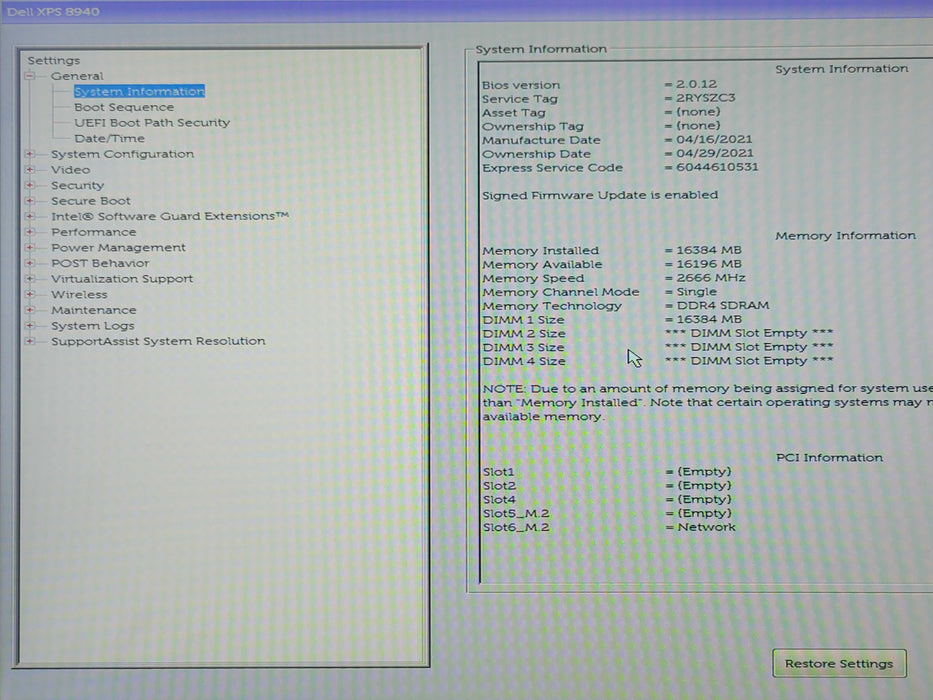Click the Slot2 PCI entry
The image size is (933, 700).
pos(499,486)
